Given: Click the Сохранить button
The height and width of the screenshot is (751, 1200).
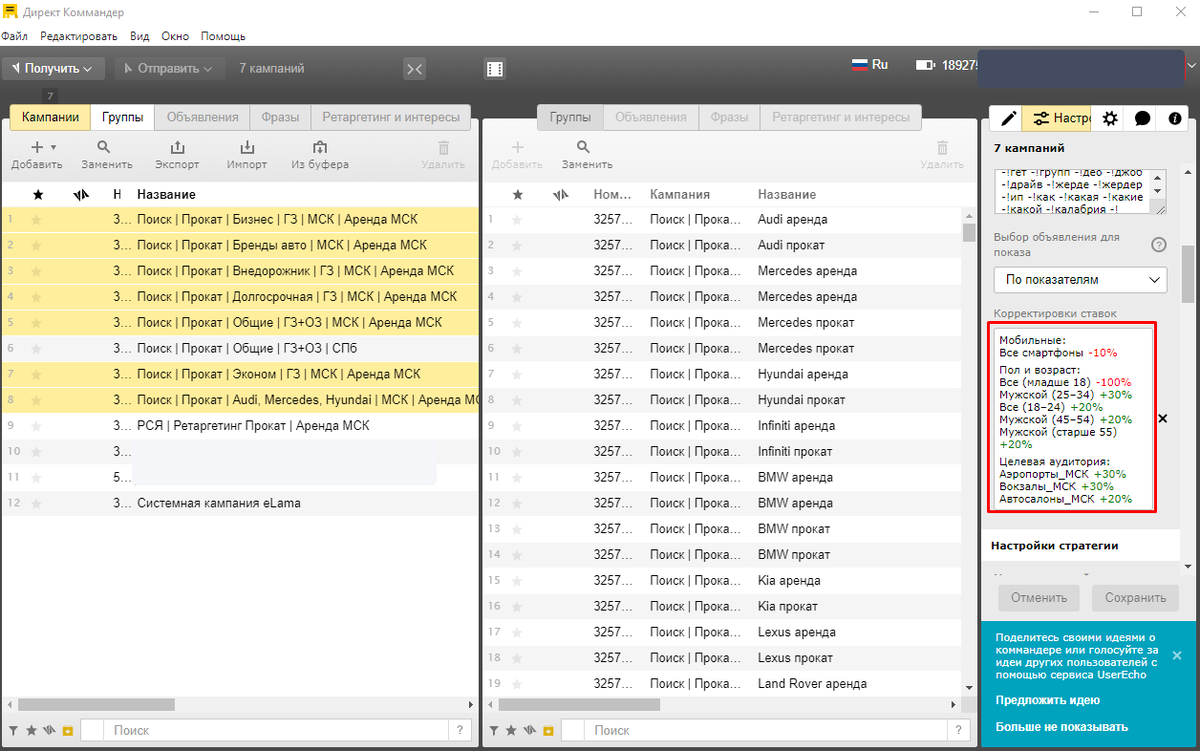Looking at the screenshot, I should [1135, 598].
